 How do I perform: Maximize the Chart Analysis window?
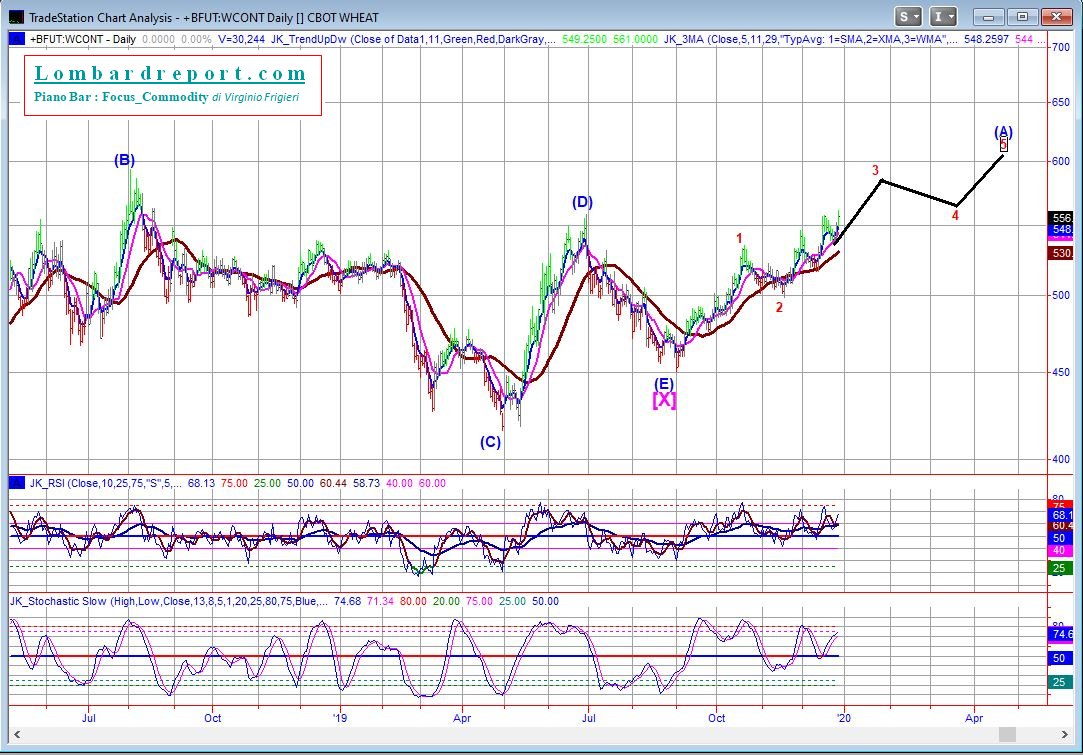pos(1022,17)
